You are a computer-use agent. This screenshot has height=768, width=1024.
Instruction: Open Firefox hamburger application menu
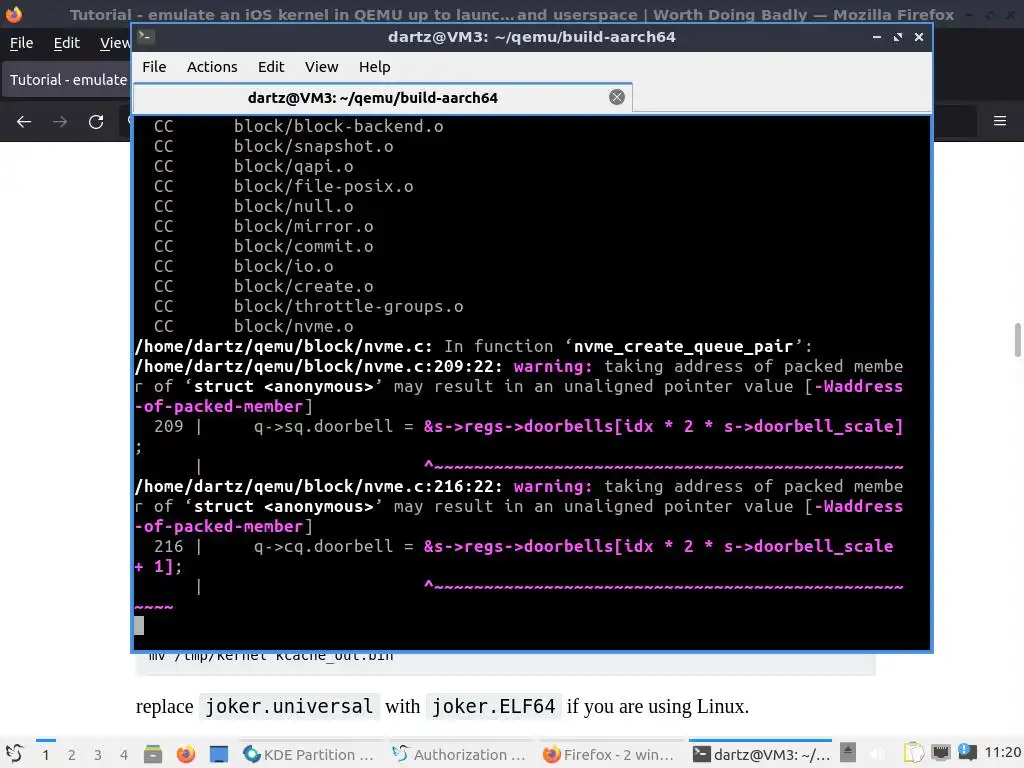click(x=1000, y=121)
